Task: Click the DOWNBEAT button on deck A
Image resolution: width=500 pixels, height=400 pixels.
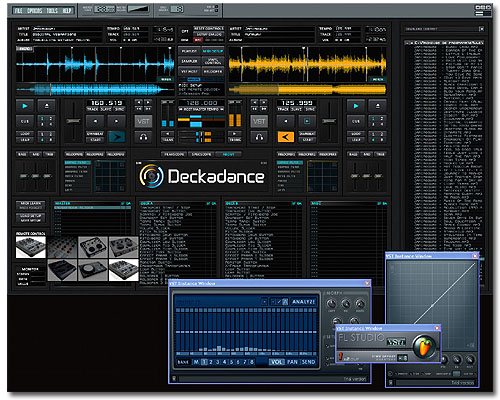Action: [95, 134]
